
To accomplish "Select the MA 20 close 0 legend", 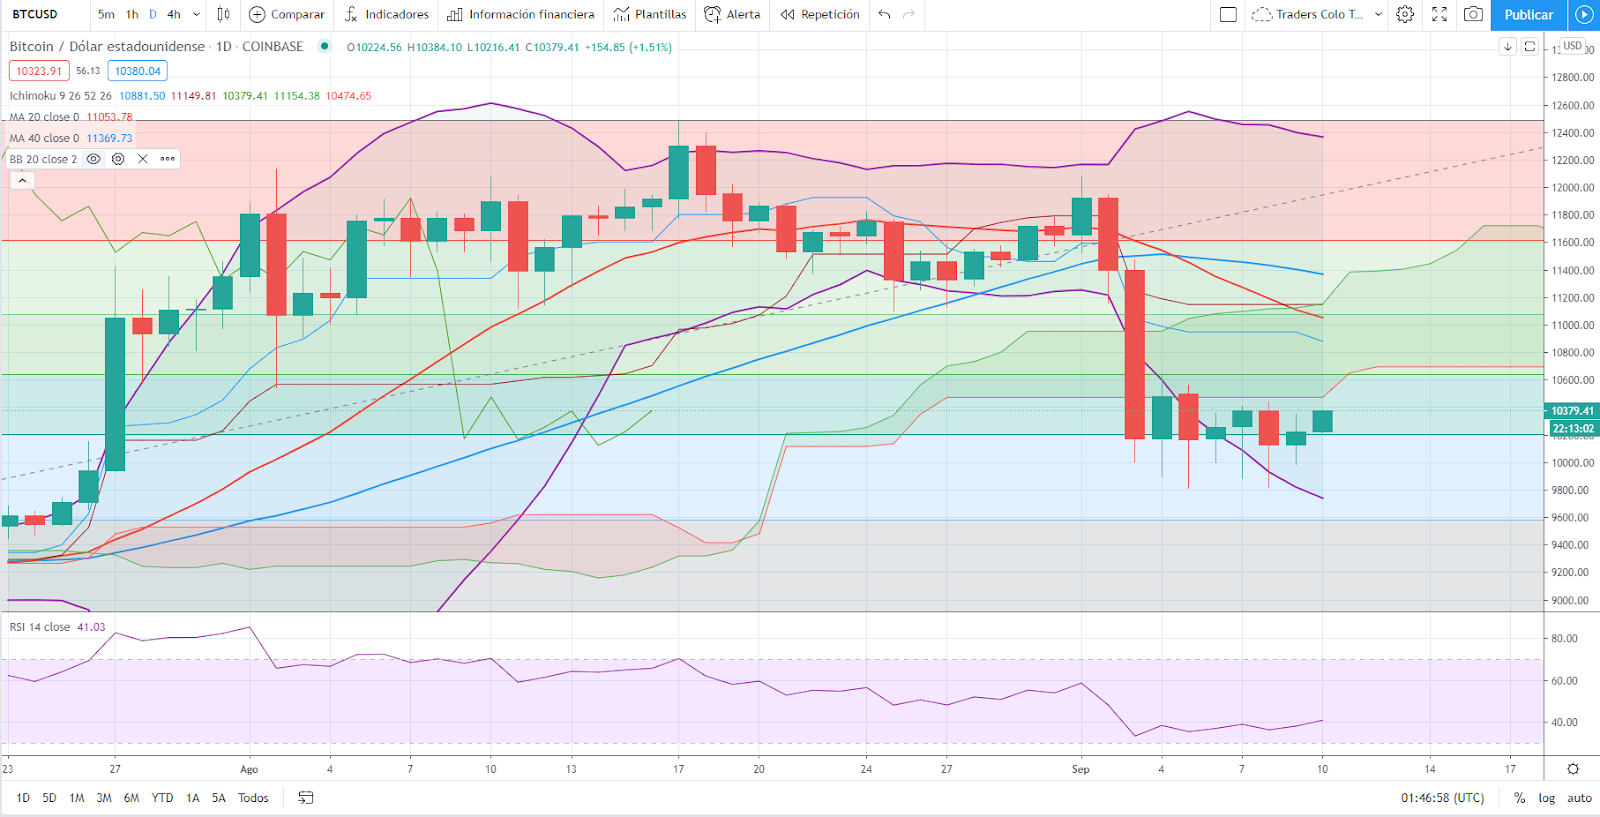I will point(45,117).
